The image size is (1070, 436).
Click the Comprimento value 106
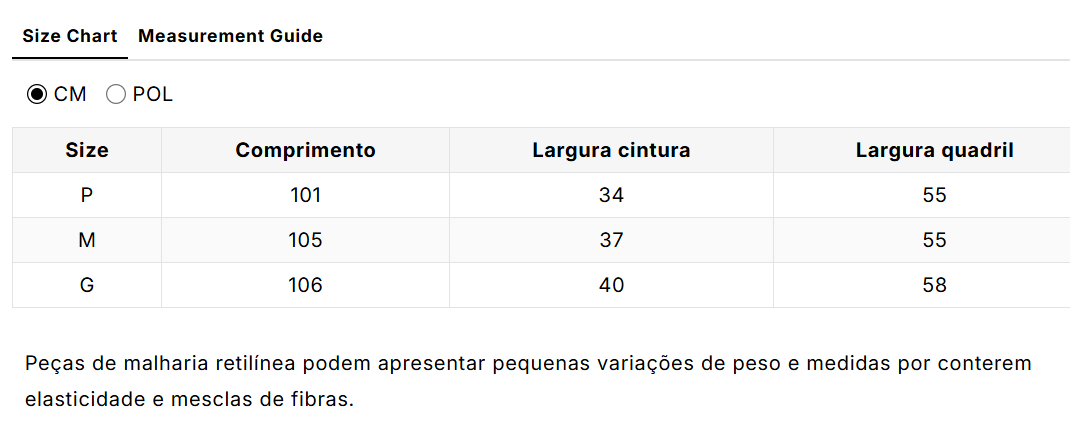[305, 286]
